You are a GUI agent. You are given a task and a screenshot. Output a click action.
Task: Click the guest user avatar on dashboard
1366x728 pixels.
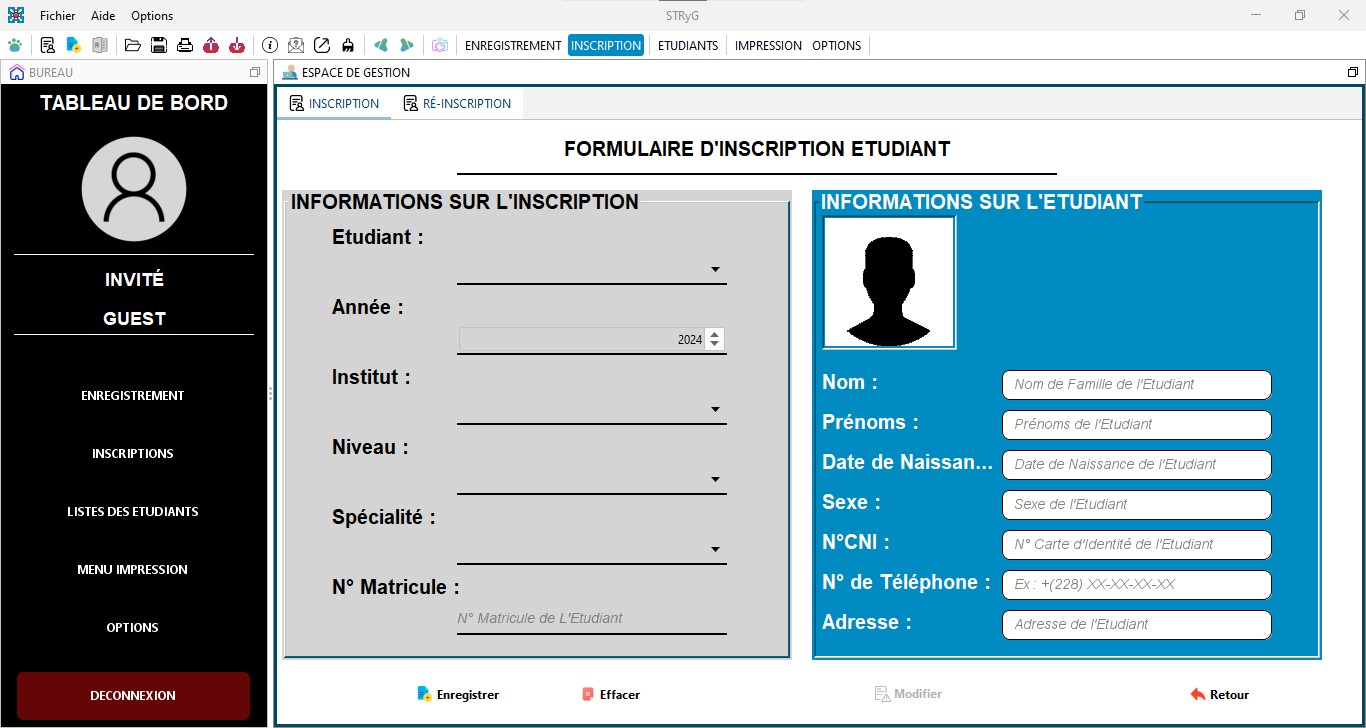click(134, 189)
